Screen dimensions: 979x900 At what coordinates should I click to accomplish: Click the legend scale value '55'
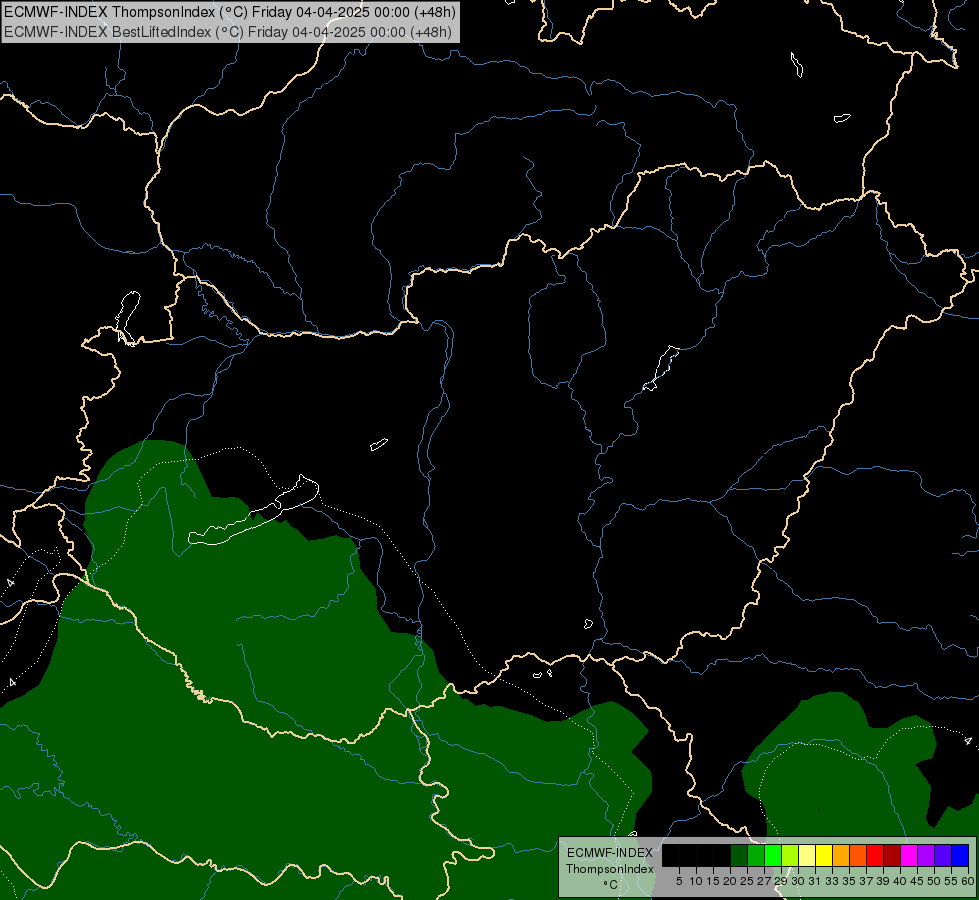(951, 881)
